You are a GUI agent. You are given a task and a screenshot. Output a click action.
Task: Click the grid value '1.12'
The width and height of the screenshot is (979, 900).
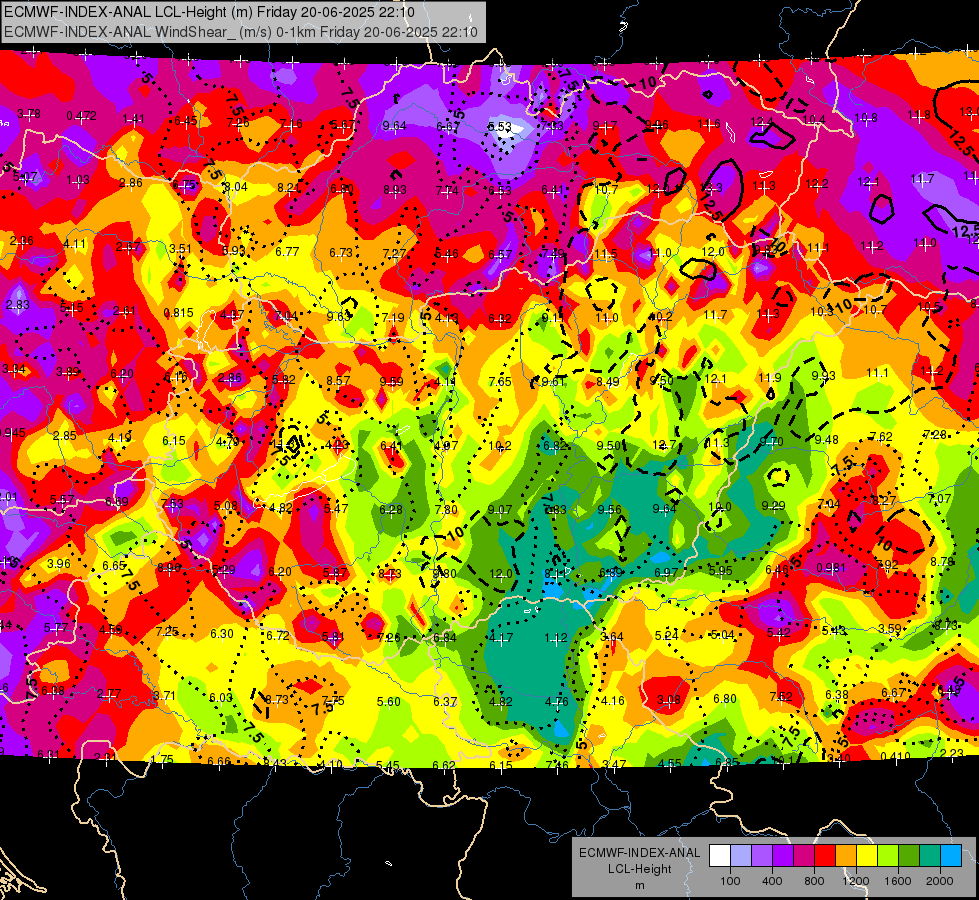tap(556, 638)
